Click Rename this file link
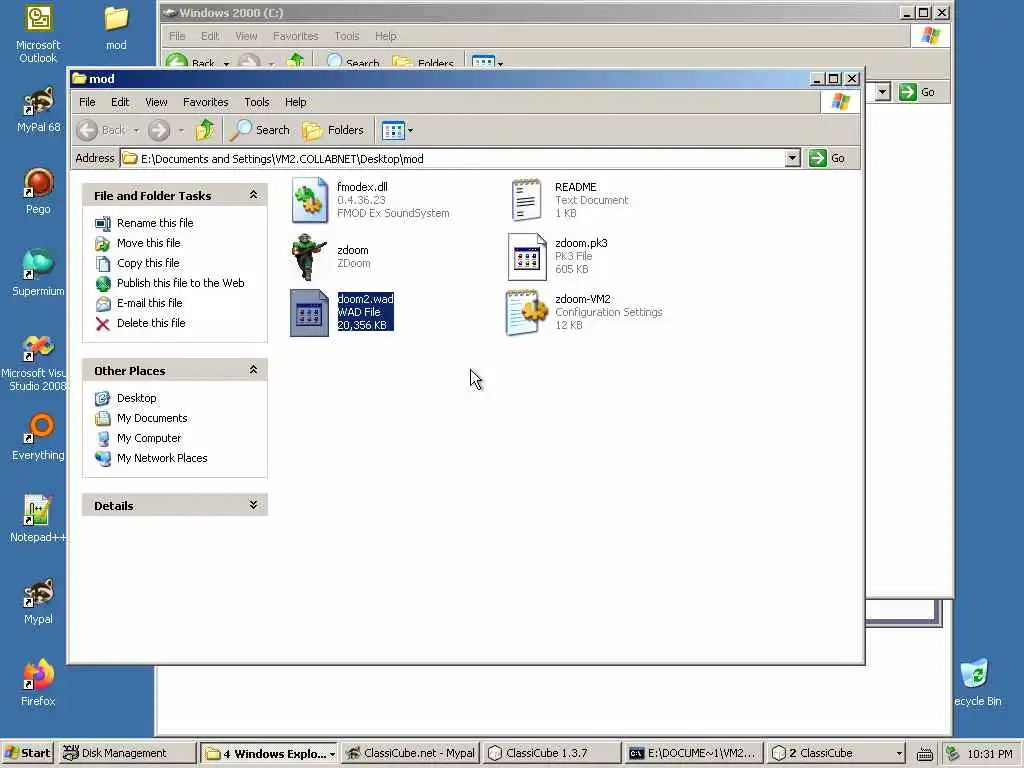This screenshot has height=768, width=1024. click(155, 223)
